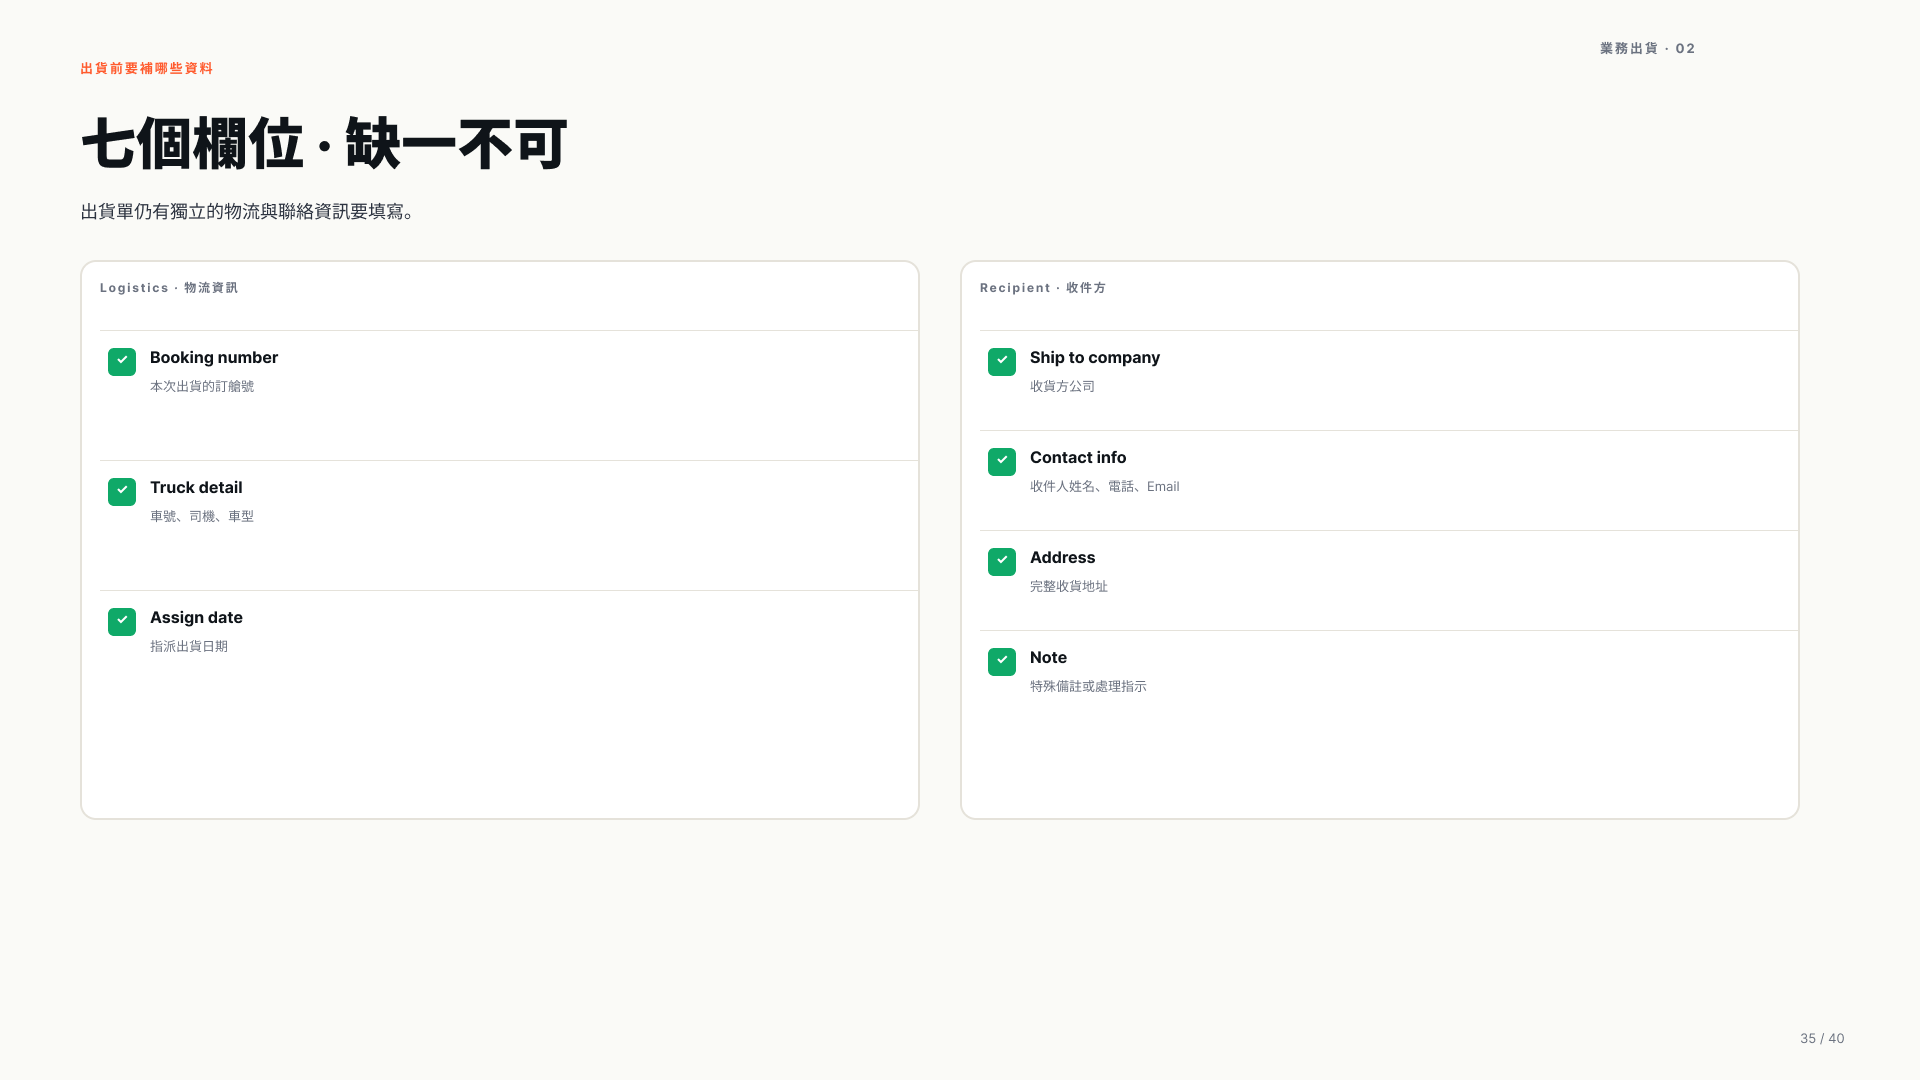
Task: Click the 'Booking number' label
Action: pos(214,358)
